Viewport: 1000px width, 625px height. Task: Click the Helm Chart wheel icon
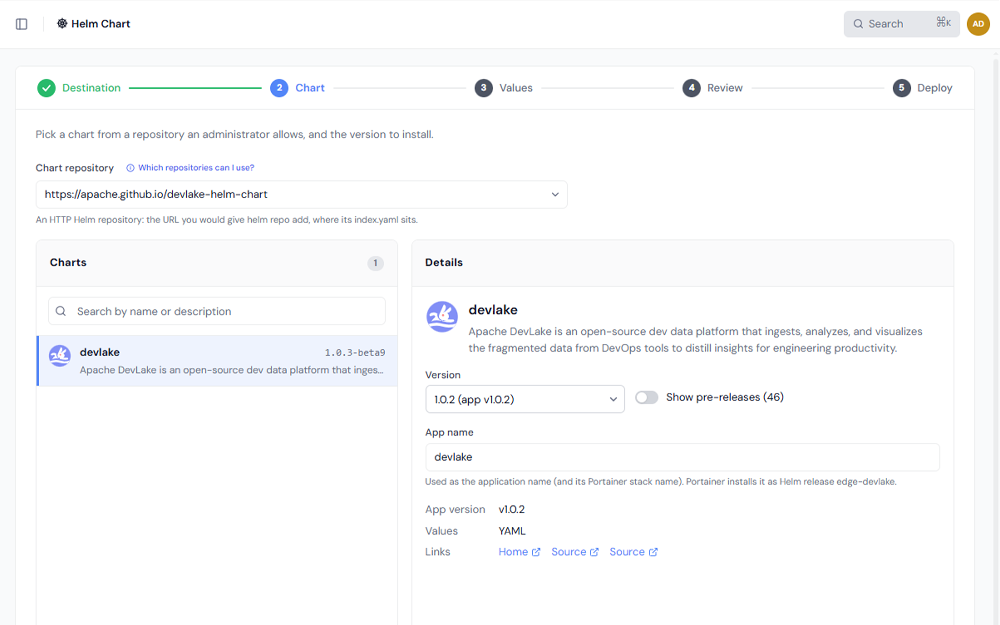click(x=62, y=24)
